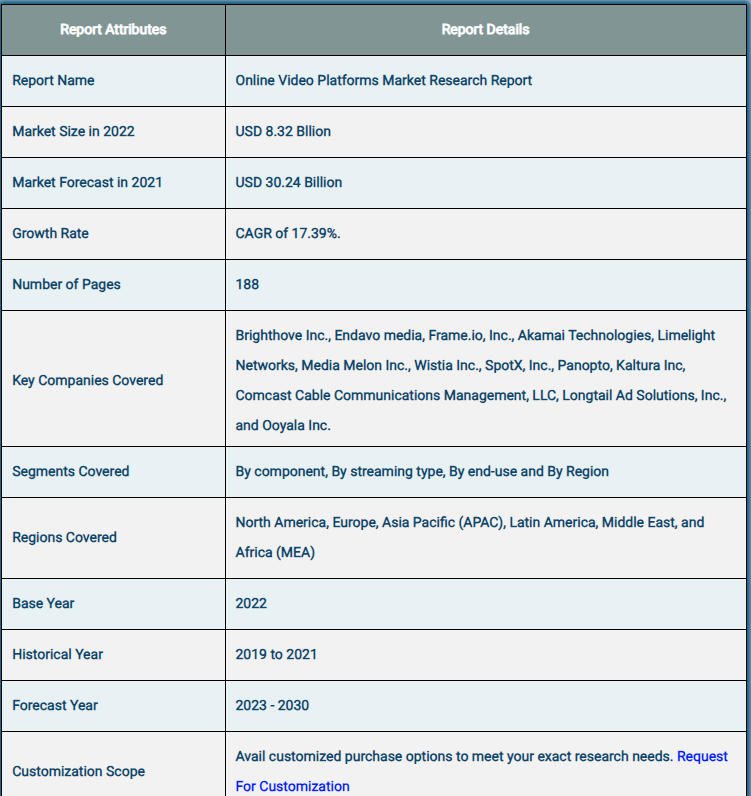The height and width of the screenshot is (796, 751).
Task: Select the Market Size in 2022 label
Action: point(74,131)
